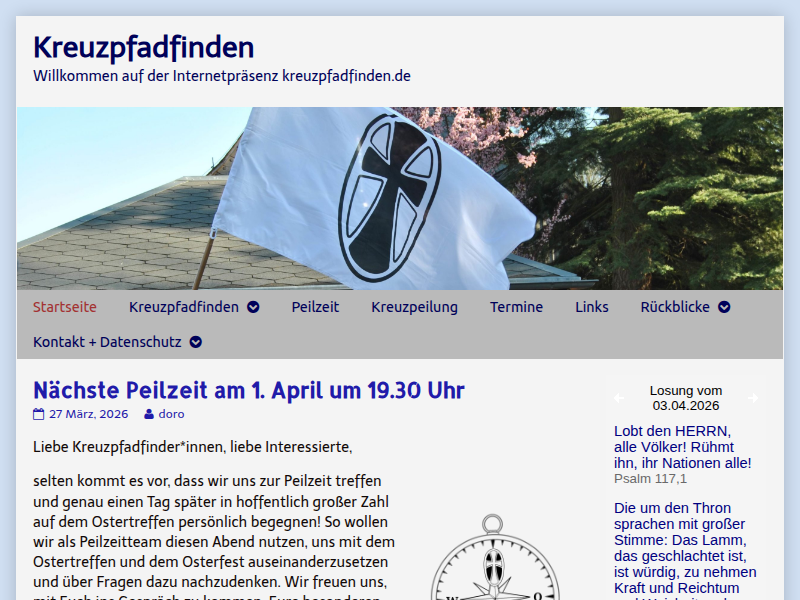Screen dimensions: 800x600
Task: Open the Links menu item
Action: point(592,307)
